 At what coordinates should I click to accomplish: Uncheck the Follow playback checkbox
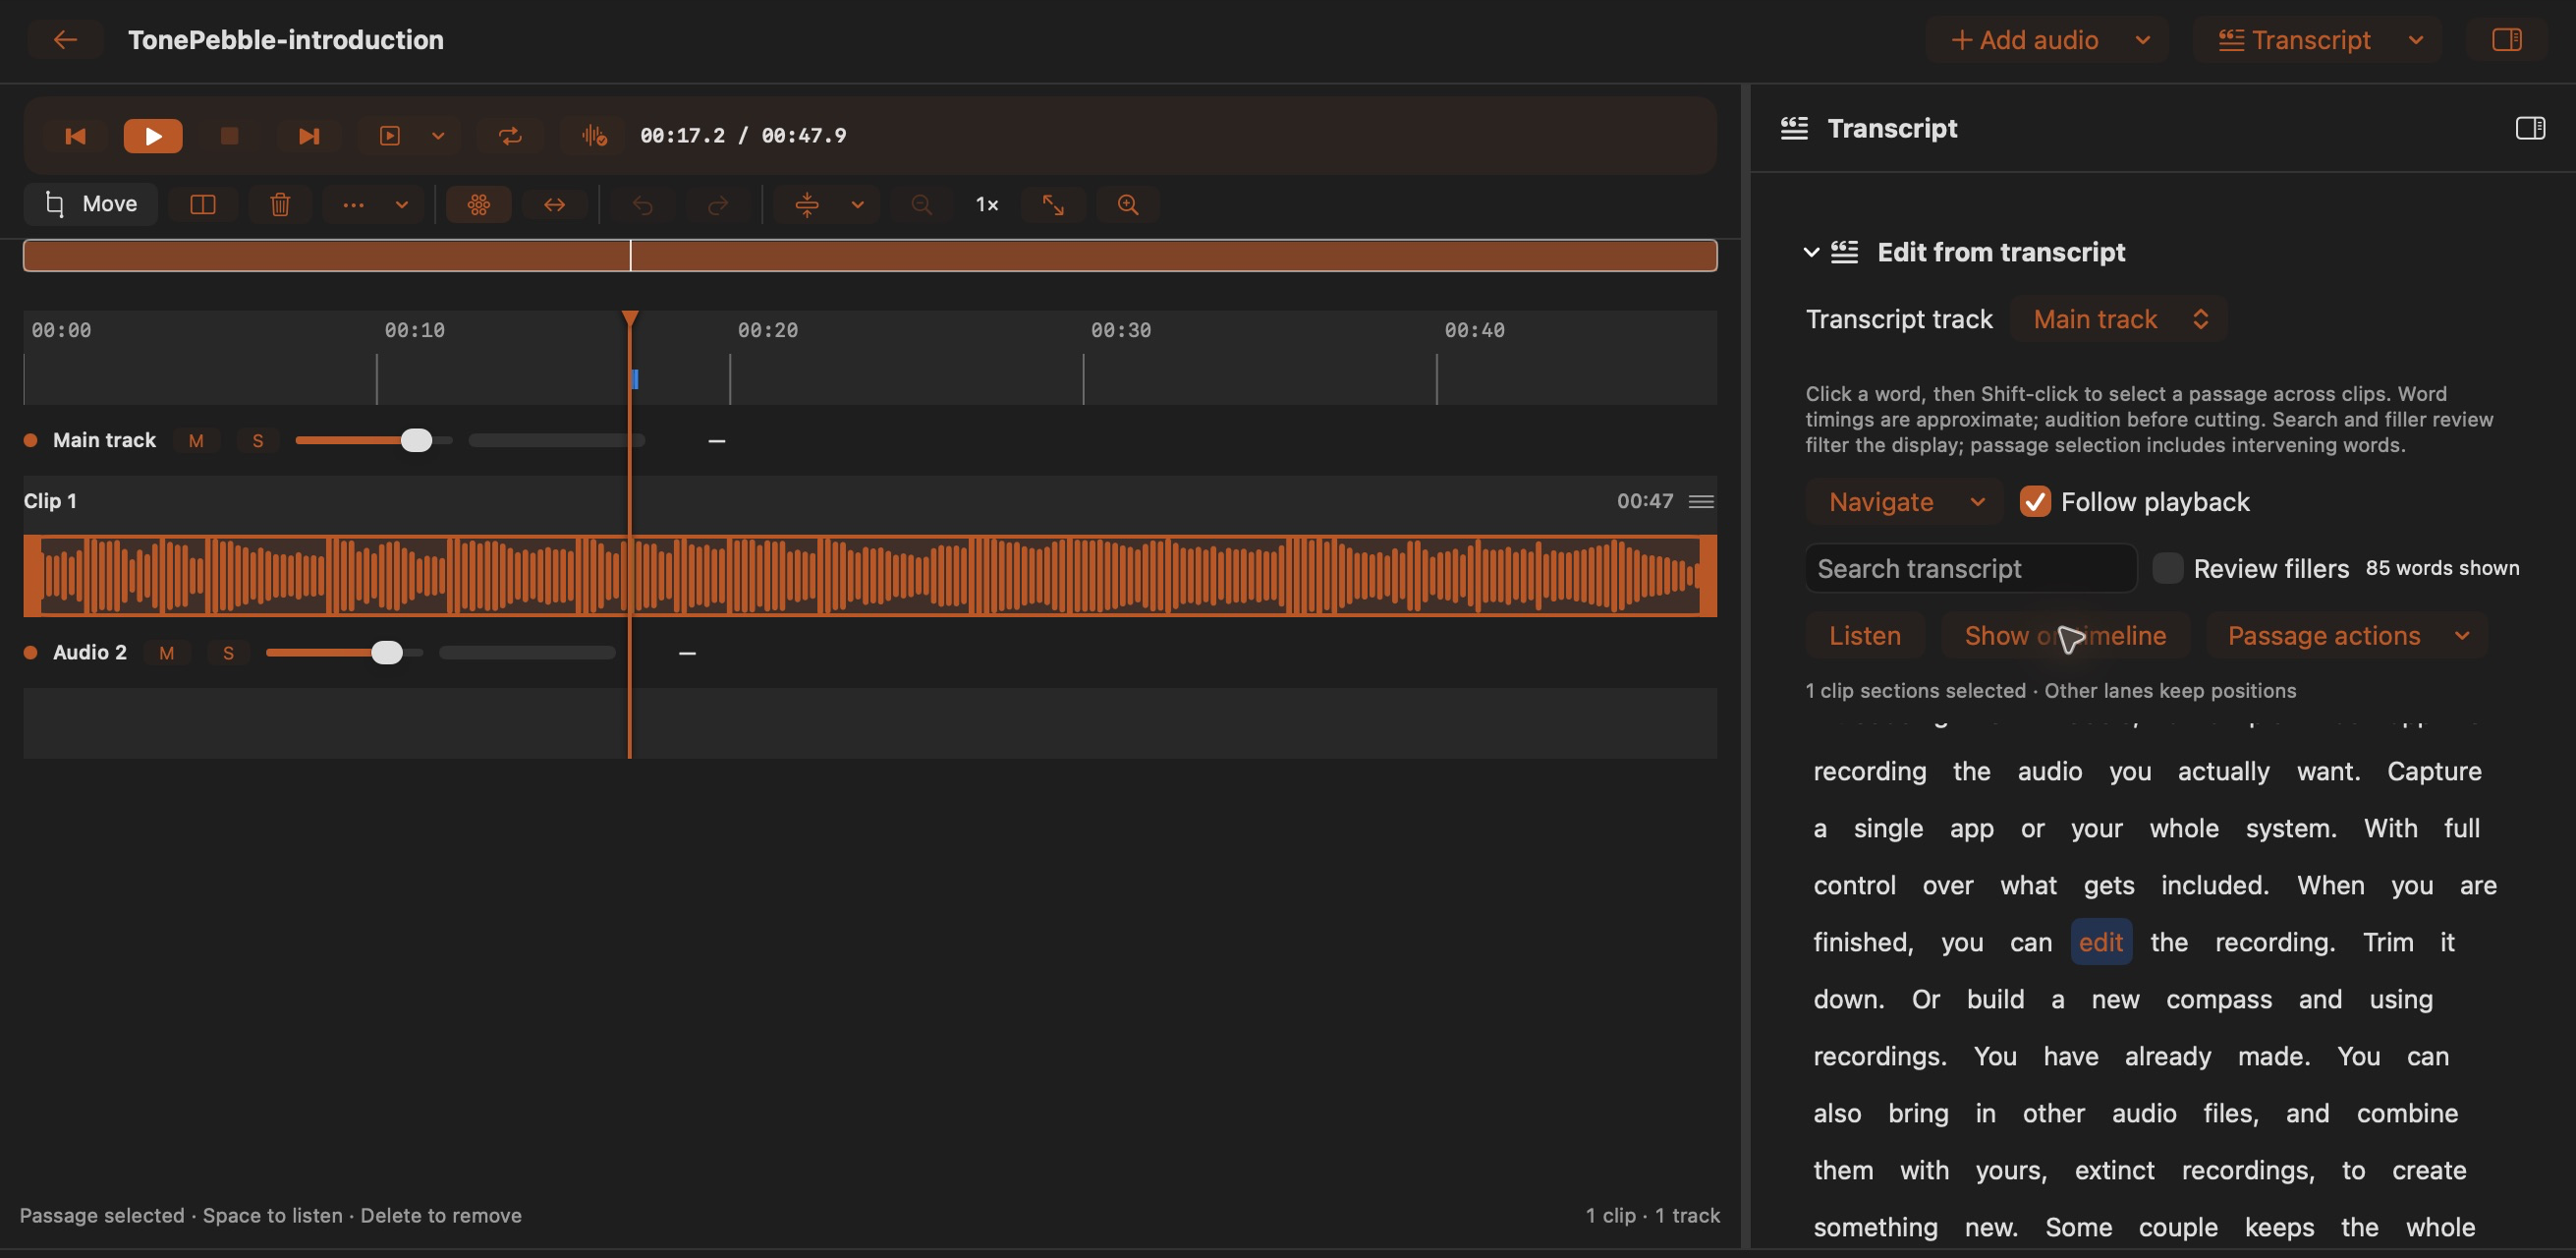click(2035, 502)
